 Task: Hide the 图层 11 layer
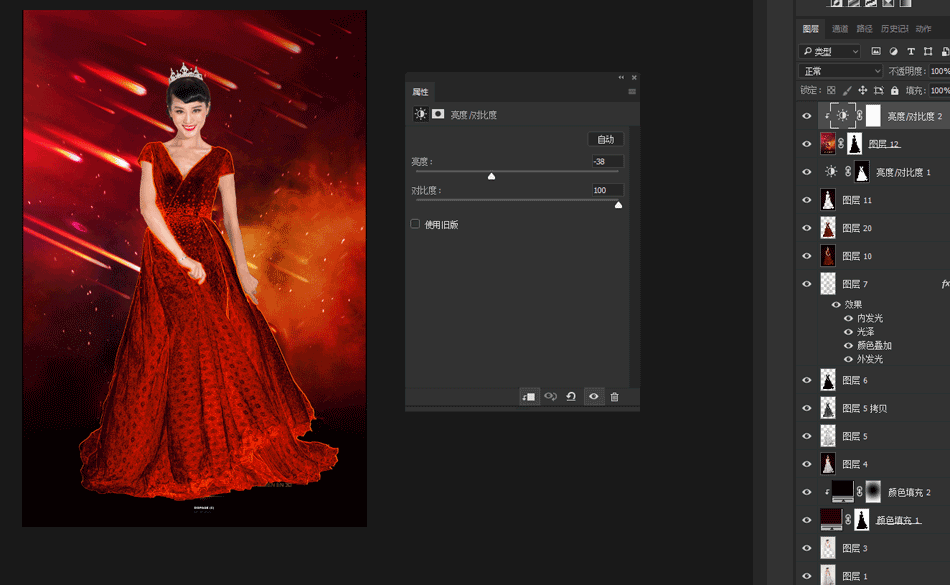click(x=807, y=200)
